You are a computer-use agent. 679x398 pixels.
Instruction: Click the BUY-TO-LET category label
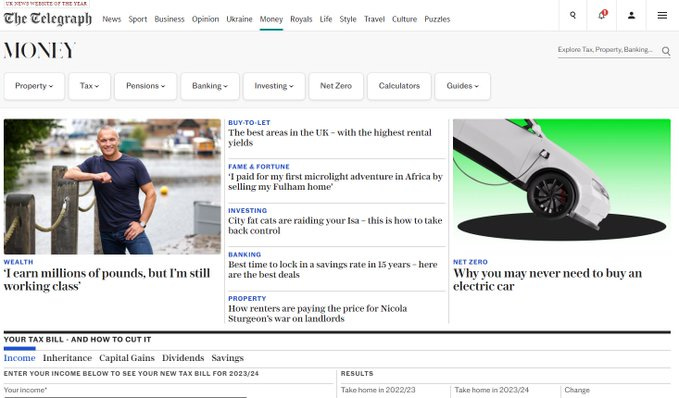click(x=249, y=123)
